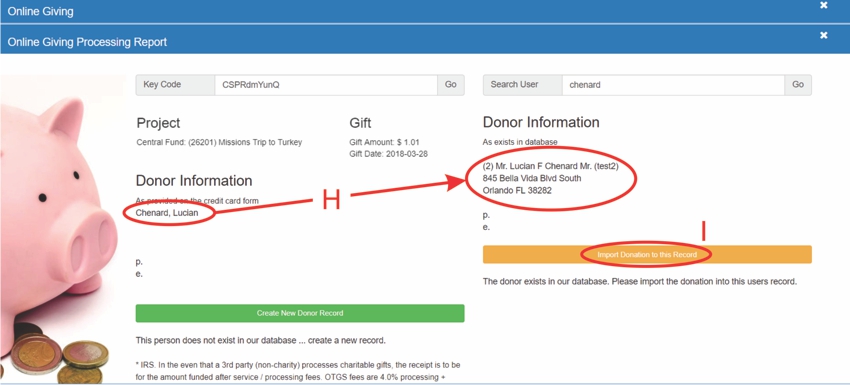Viewport: 850px width, 385px height.
Task: Select the Gift Date 2018-03-28 line
Action: (x=388, y=154)
